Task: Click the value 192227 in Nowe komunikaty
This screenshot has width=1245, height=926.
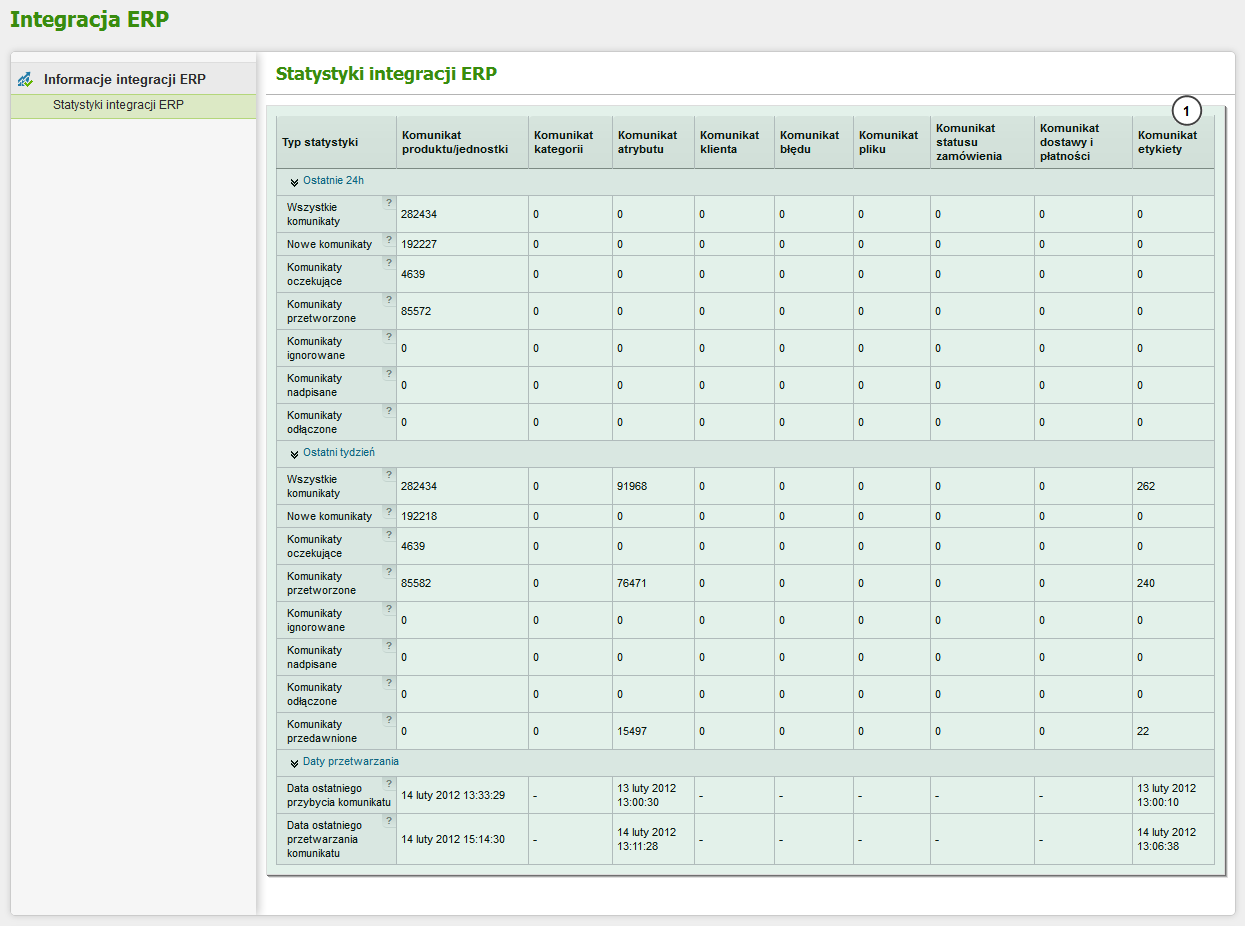Action: (x=419, y=244)
